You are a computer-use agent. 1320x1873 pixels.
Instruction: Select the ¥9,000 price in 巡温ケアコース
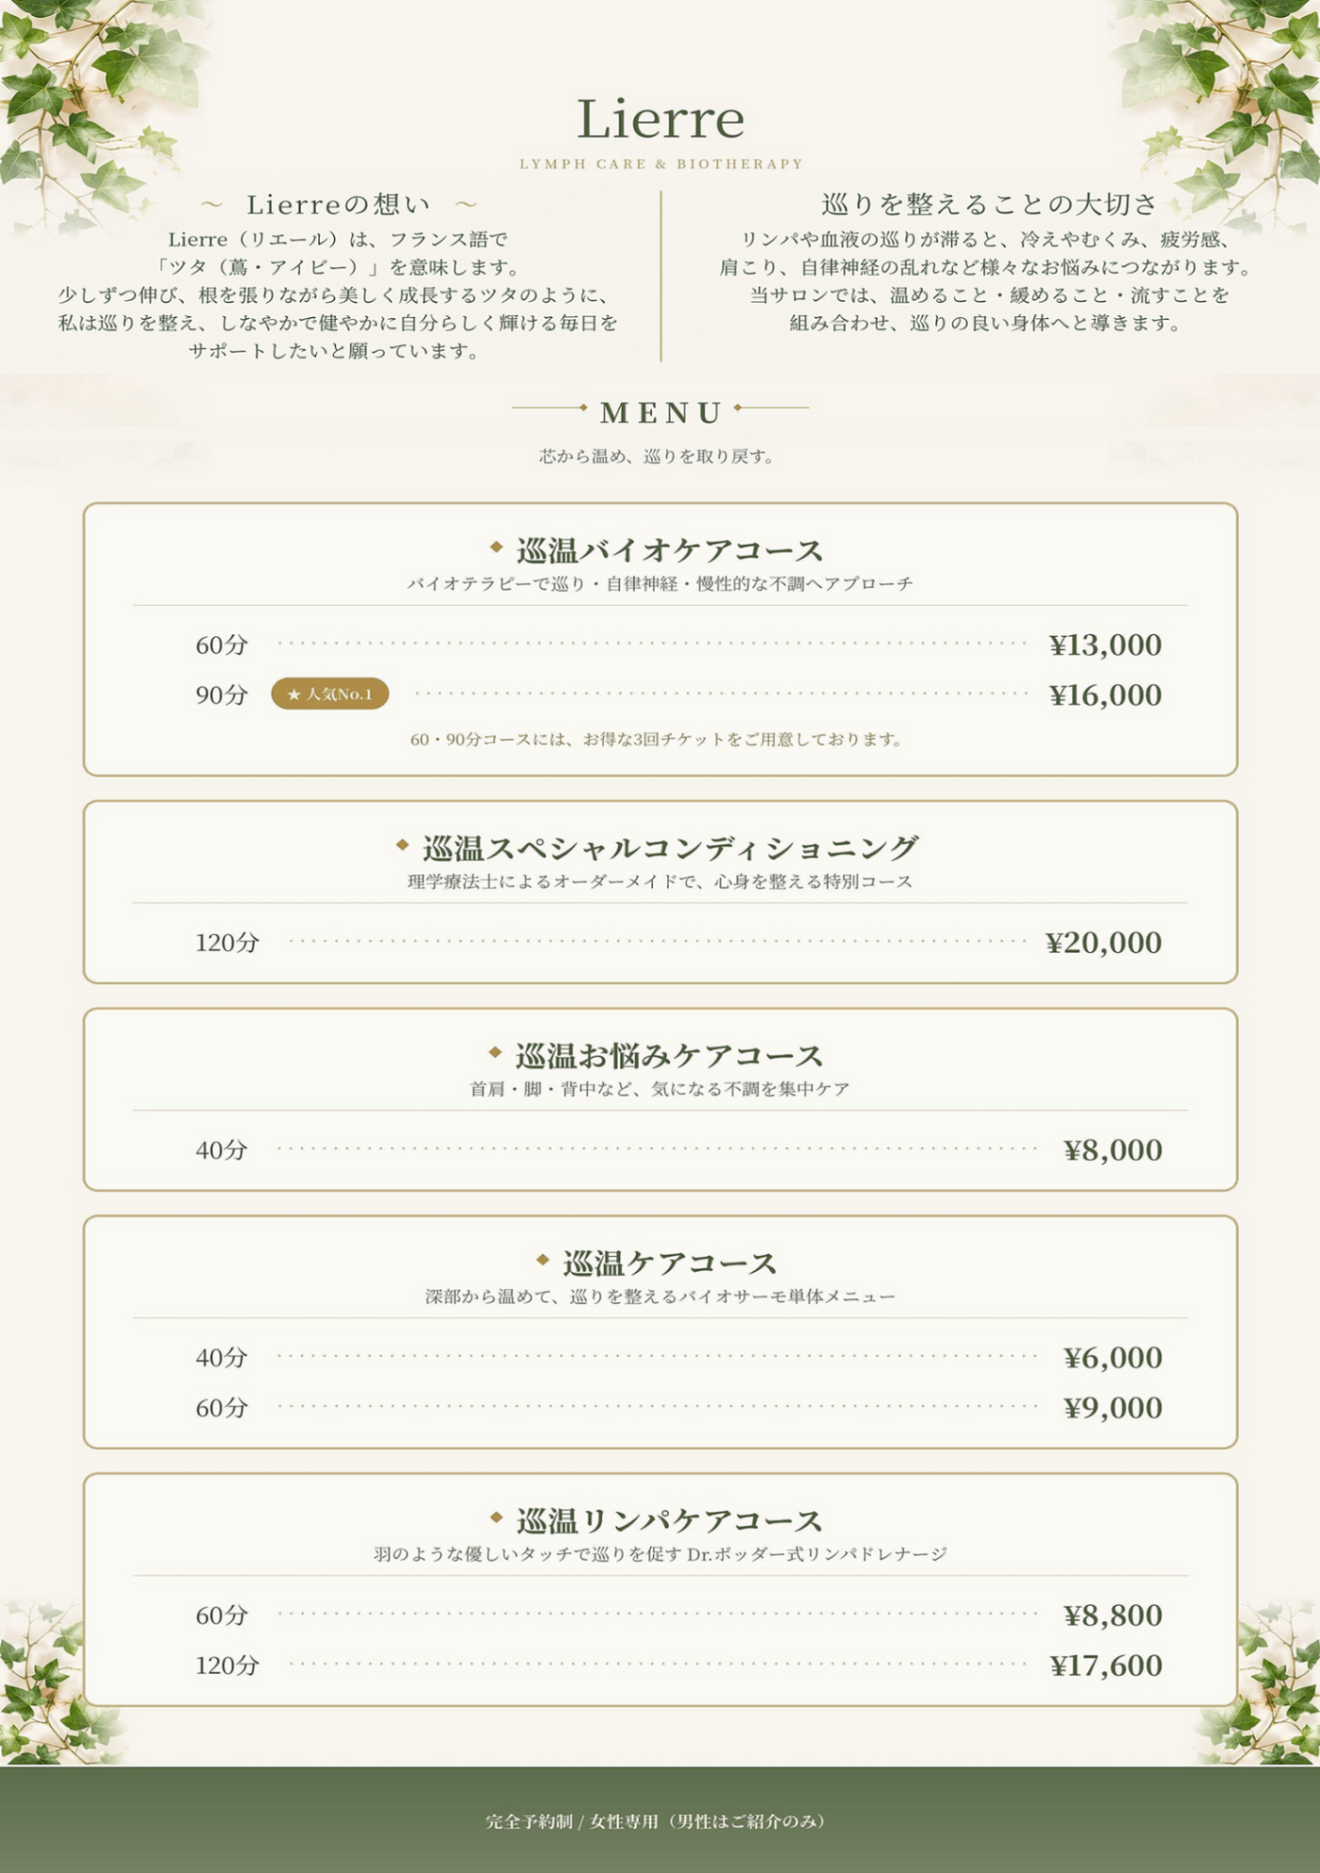[x=1112, y=1408]
